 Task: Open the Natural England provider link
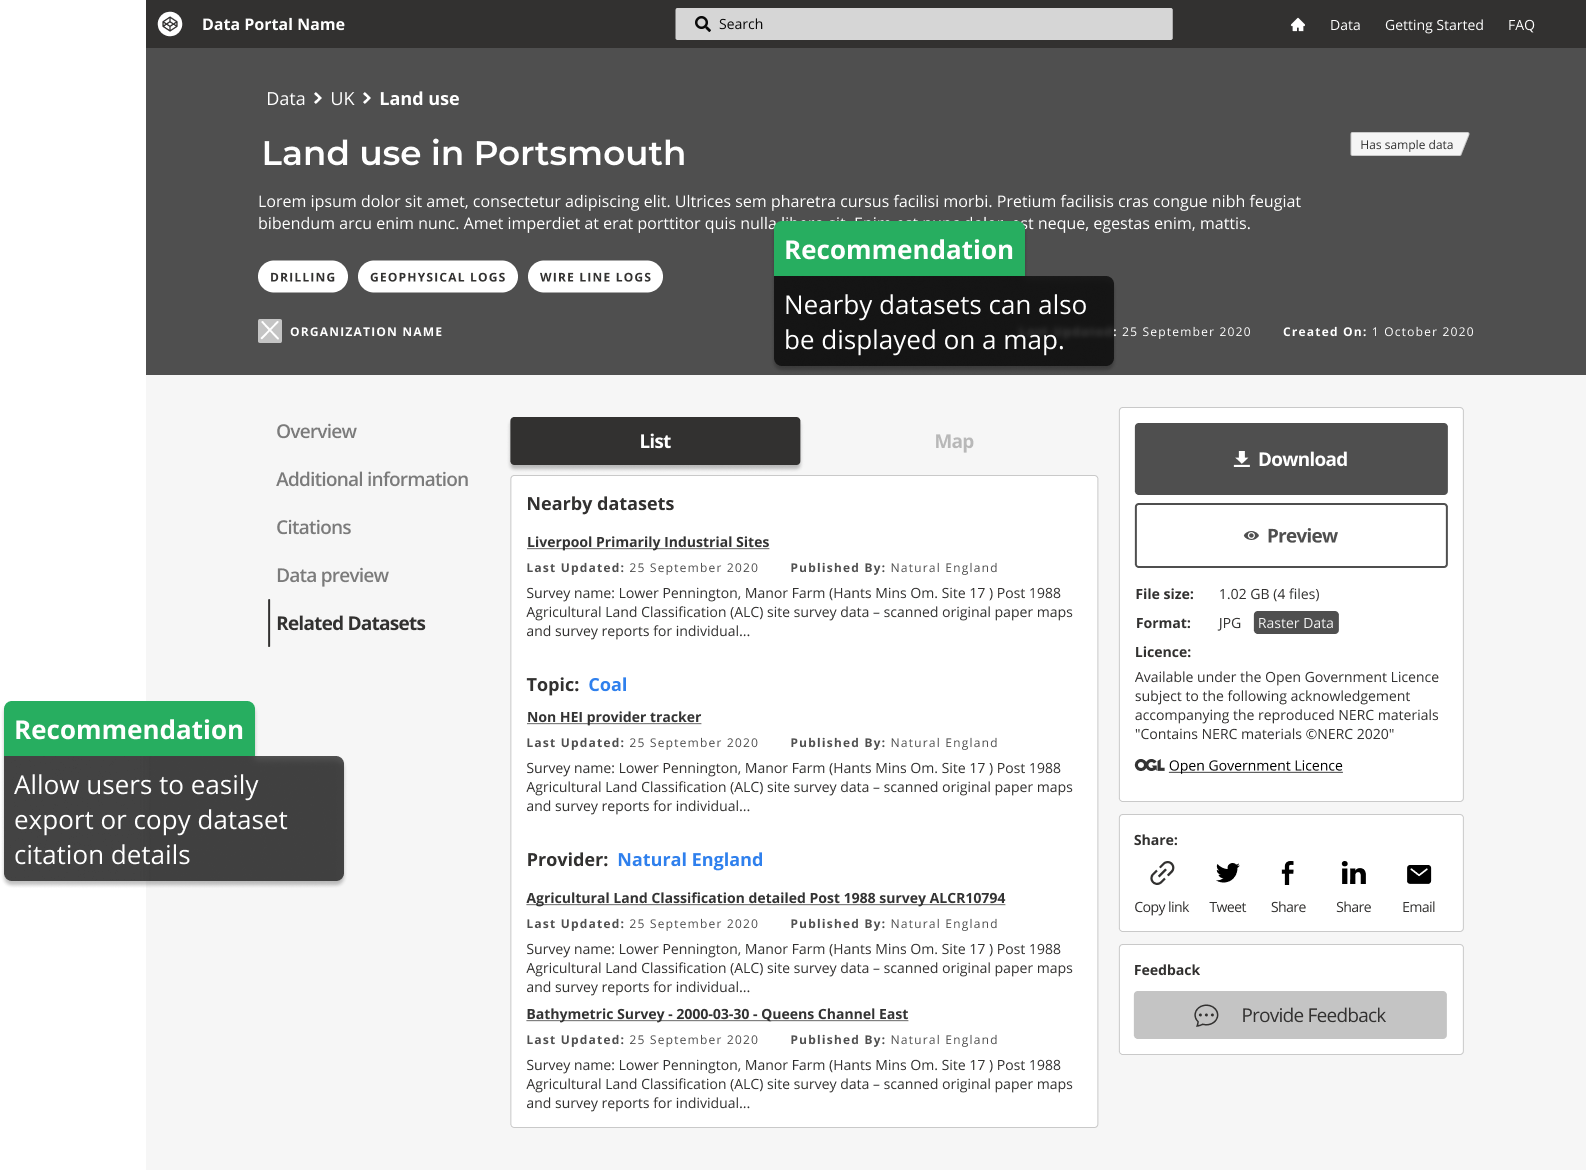coord(690,860)
